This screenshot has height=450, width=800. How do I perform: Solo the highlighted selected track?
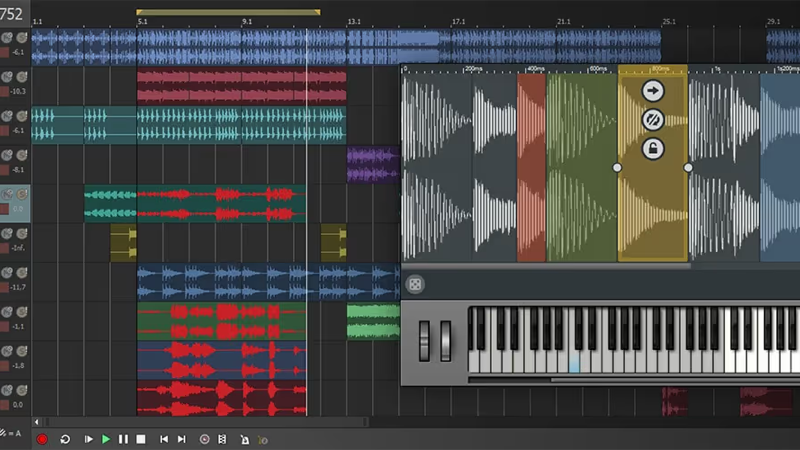(21, 194)
